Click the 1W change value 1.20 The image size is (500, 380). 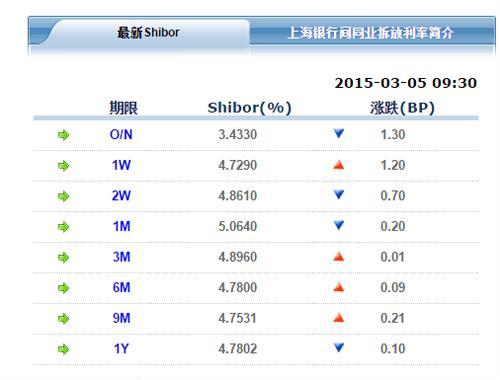pos(393,165)
